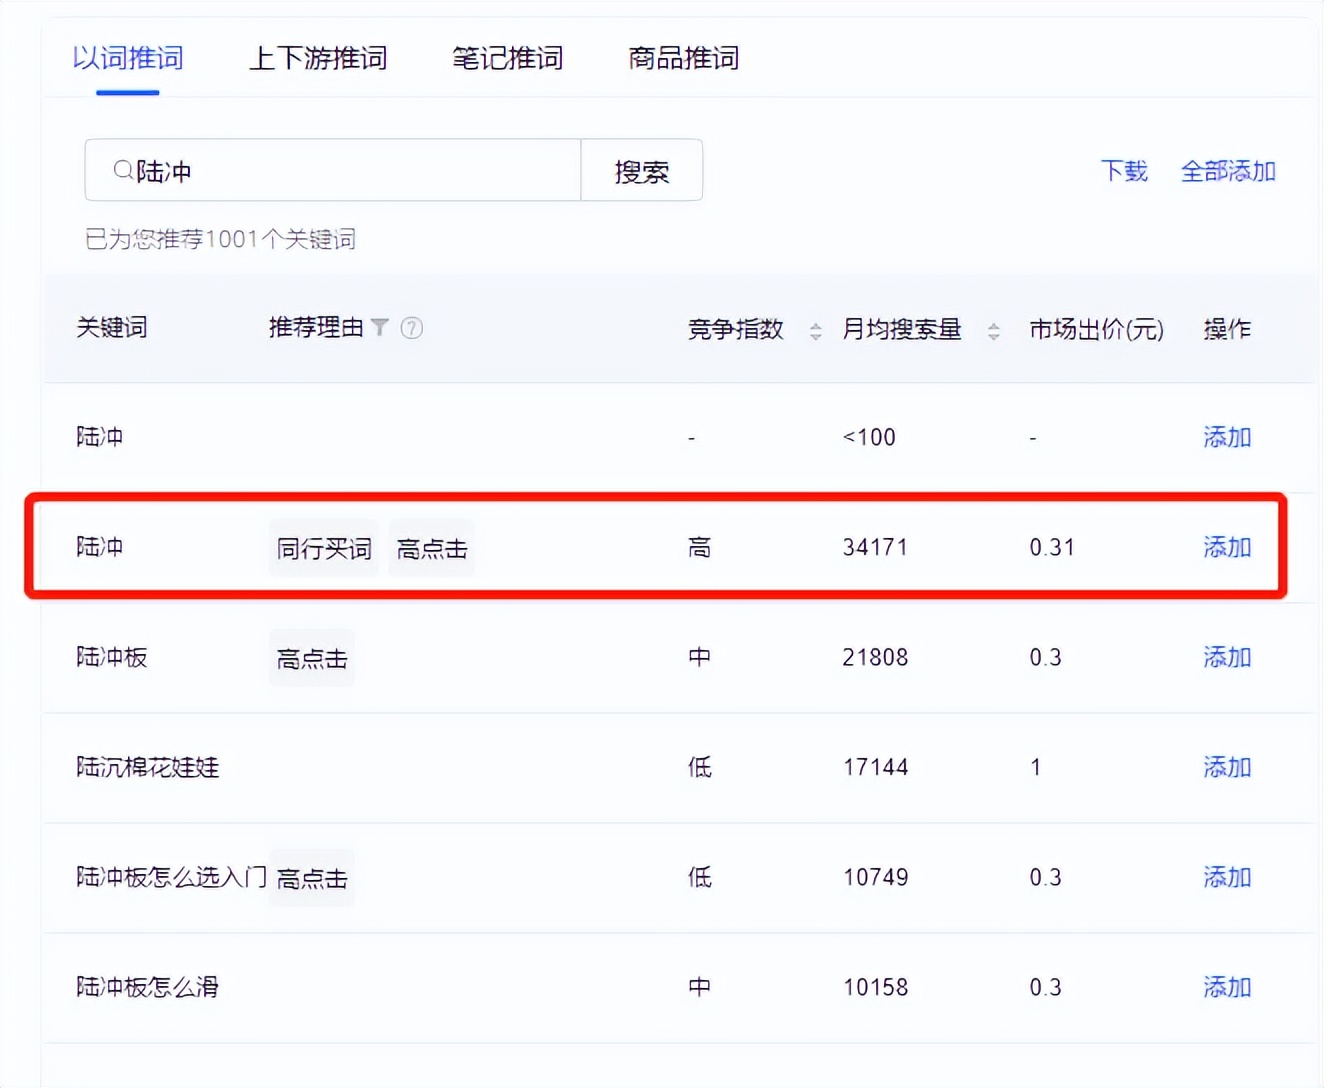
Task: Sort 月均搜索量 descending with the down arrow
Action: coord(993,336)
